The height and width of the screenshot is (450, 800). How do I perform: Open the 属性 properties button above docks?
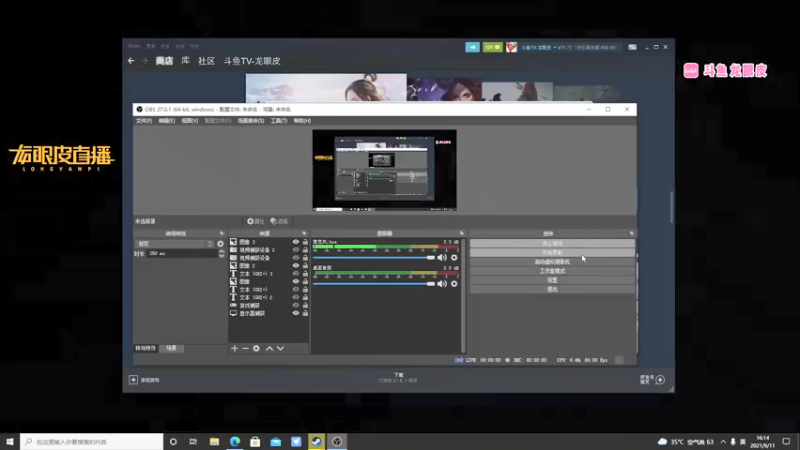[256, 221]
